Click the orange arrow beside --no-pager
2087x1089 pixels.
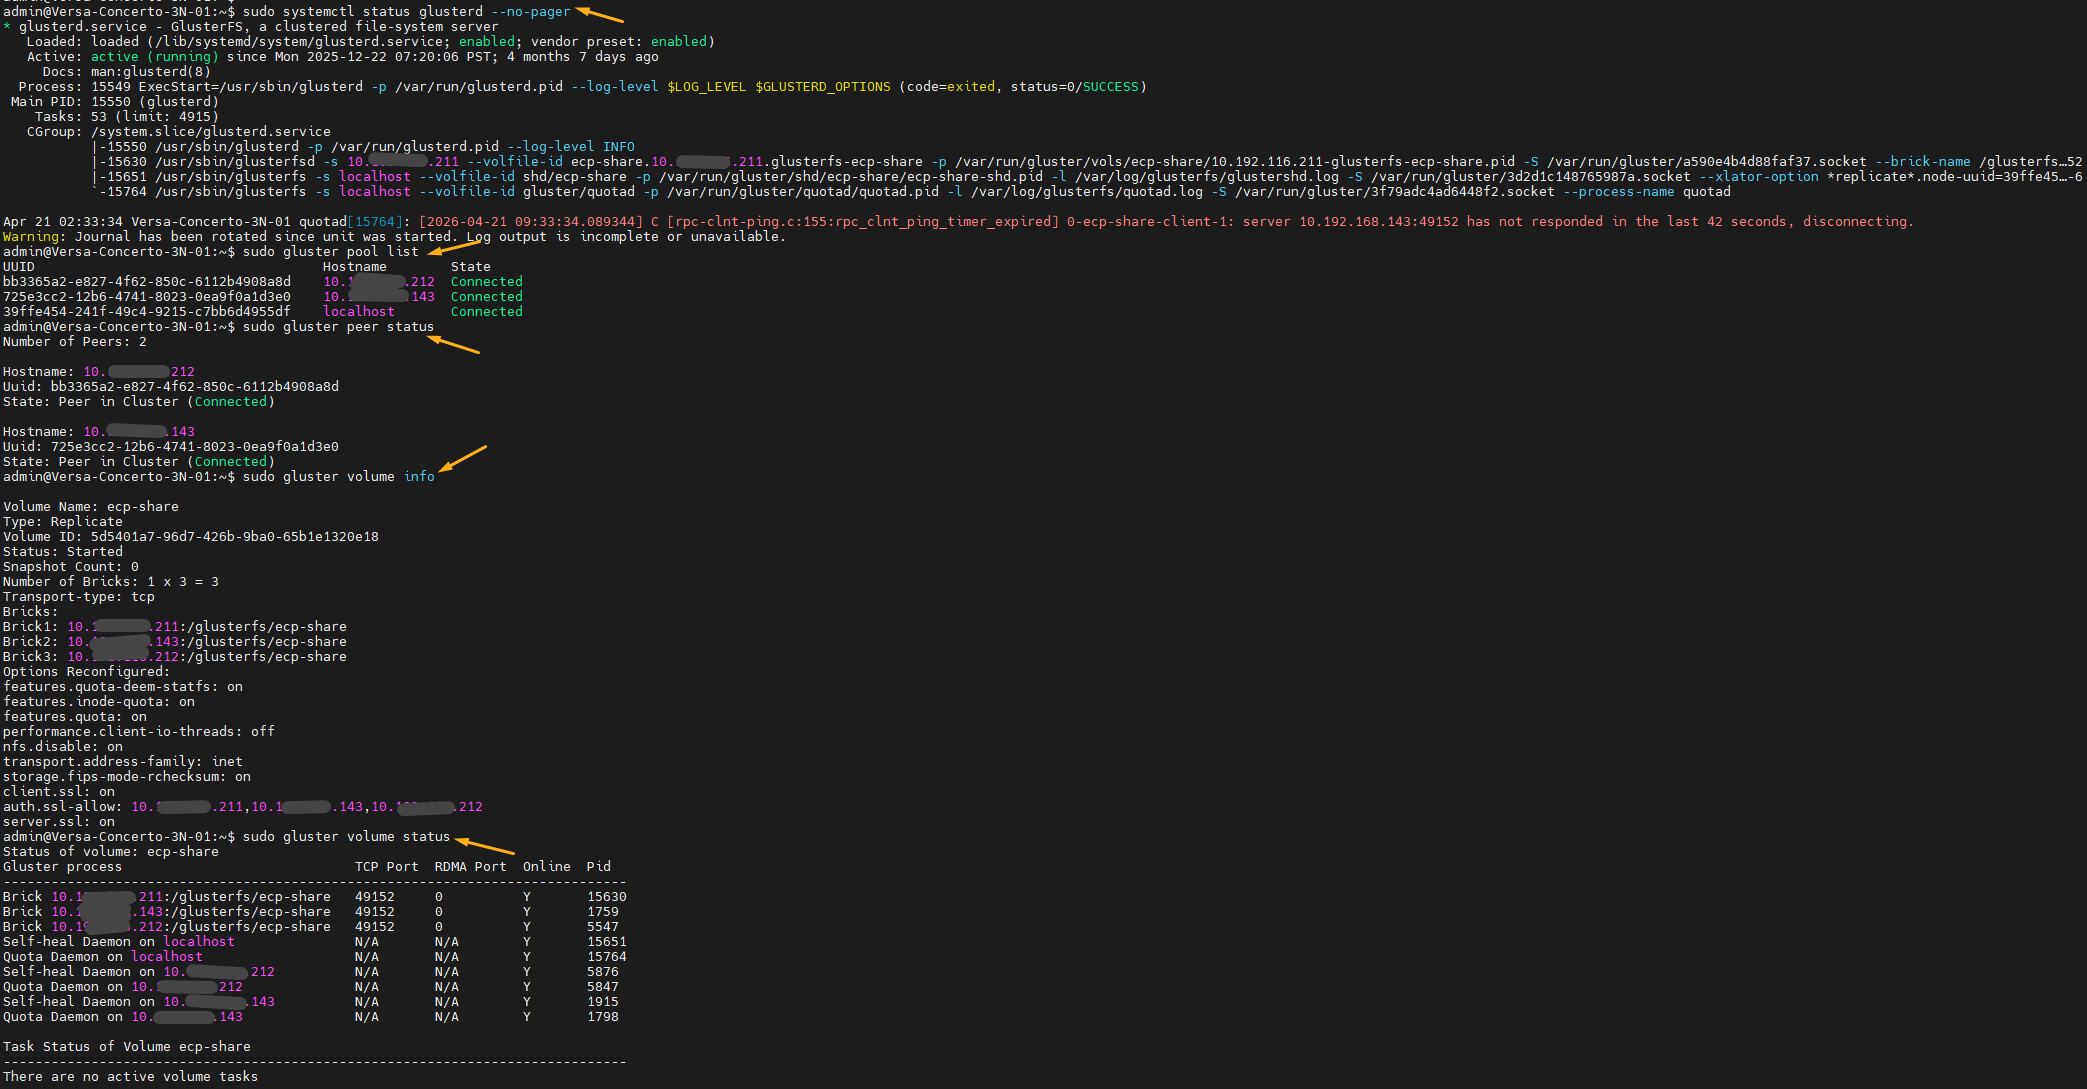(x=599, y=14)
